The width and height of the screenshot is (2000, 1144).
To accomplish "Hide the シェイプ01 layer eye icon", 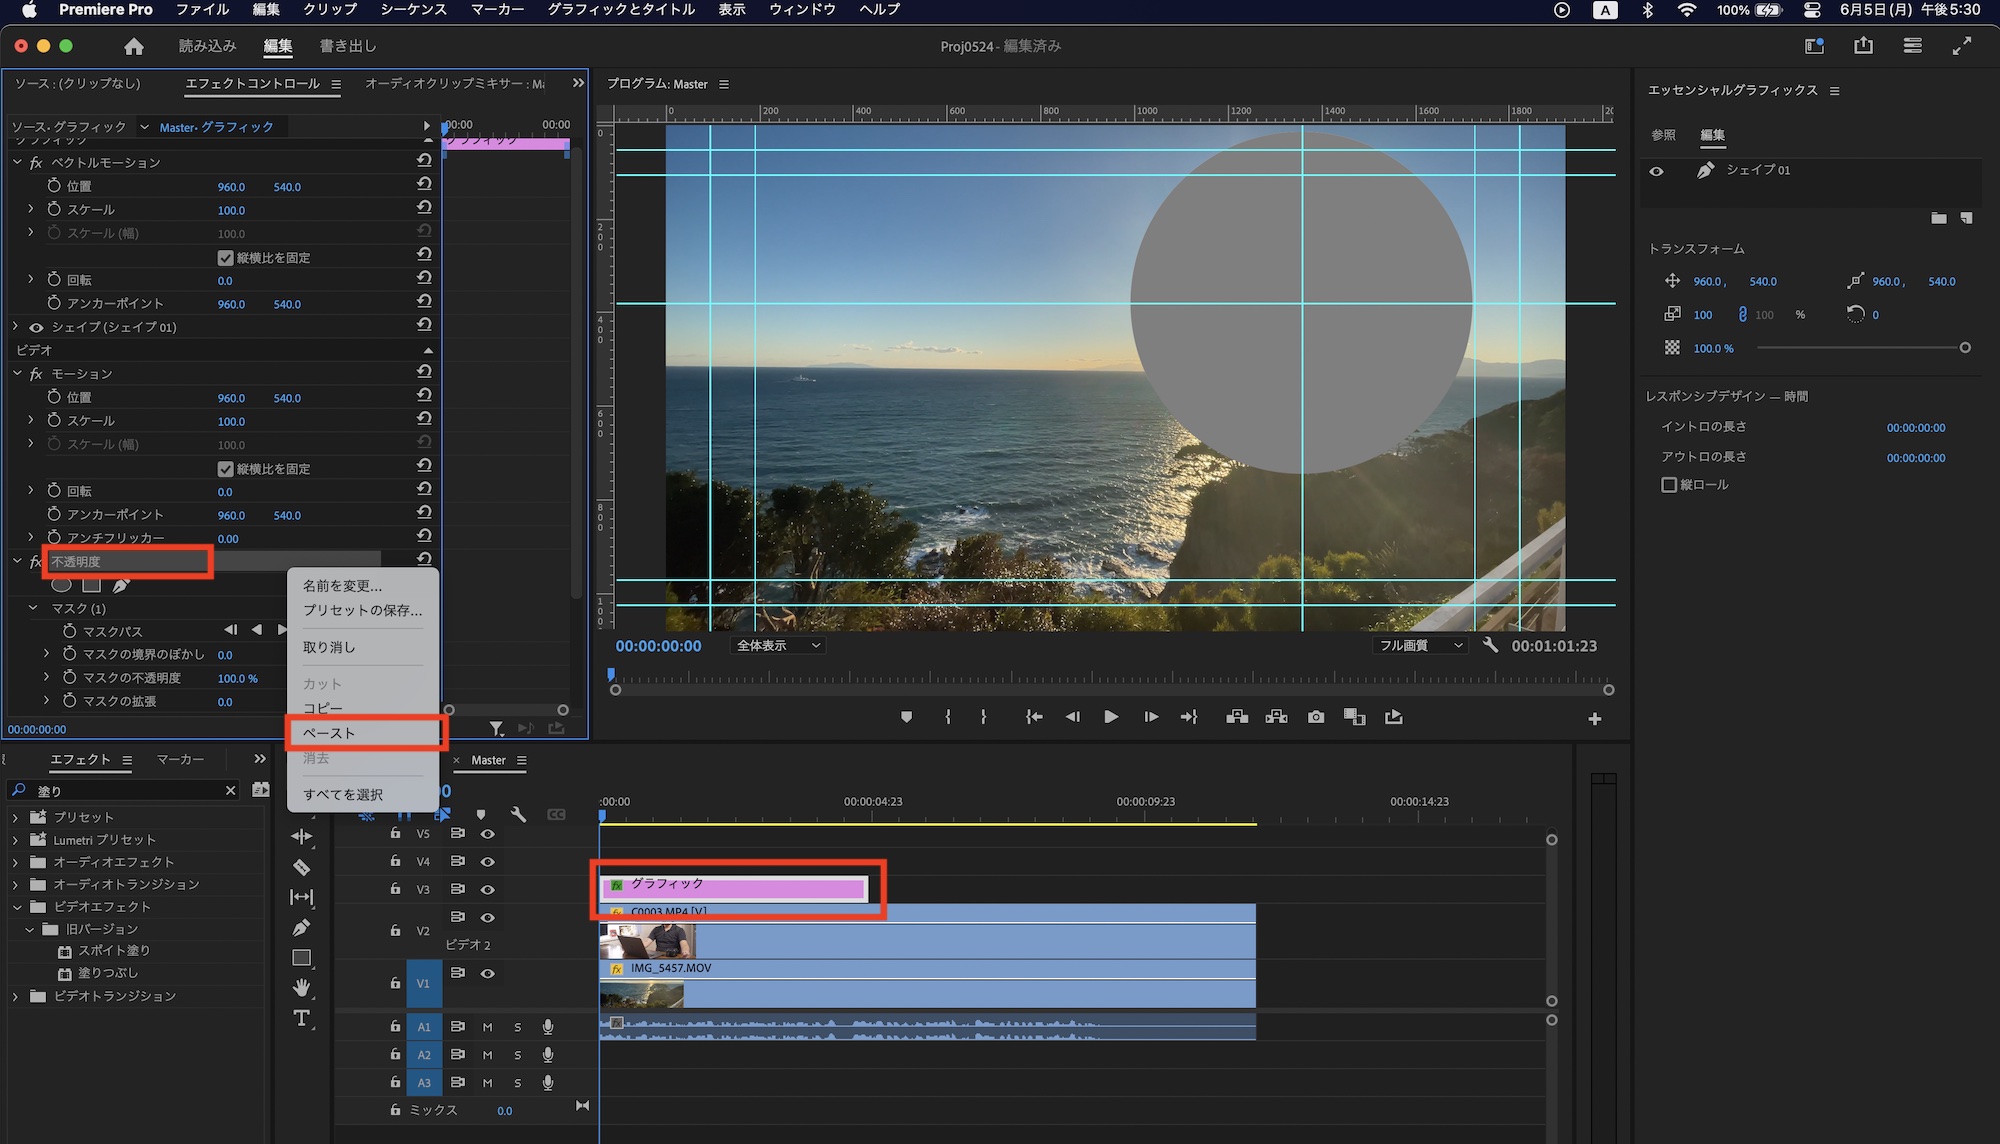I will pos(1657,171).
